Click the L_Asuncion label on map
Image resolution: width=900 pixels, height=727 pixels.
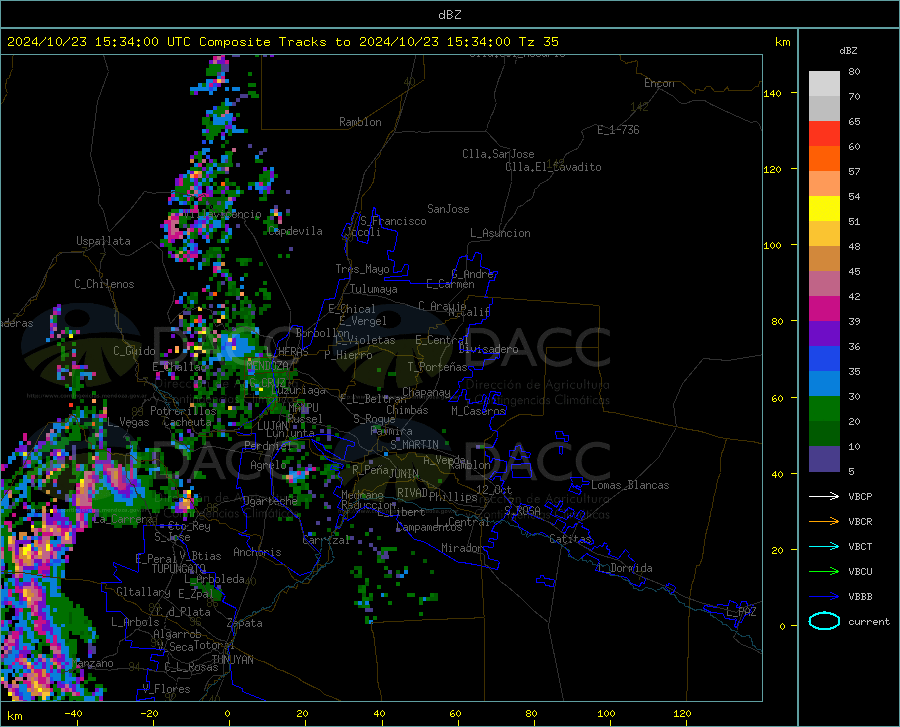point(500,233)
